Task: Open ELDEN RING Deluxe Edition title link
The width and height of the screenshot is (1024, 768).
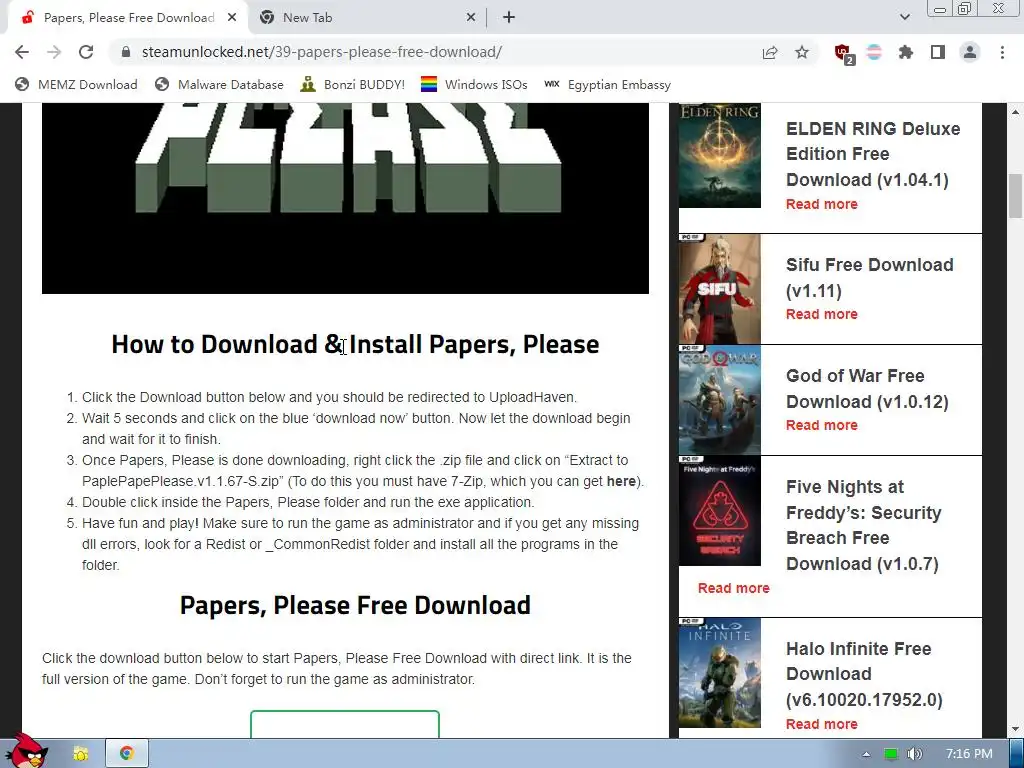Action: click(873, 154)
